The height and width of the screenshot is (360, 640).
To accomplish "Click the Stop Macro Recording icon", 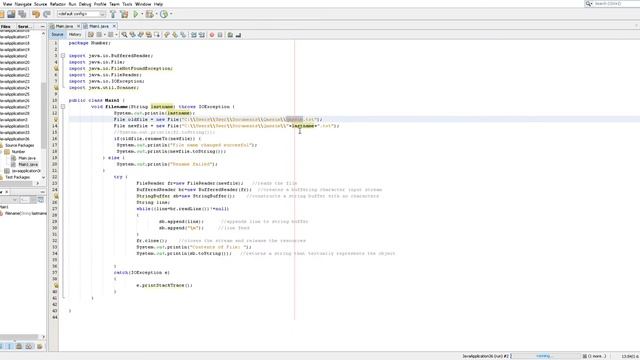I will (220, 35).
